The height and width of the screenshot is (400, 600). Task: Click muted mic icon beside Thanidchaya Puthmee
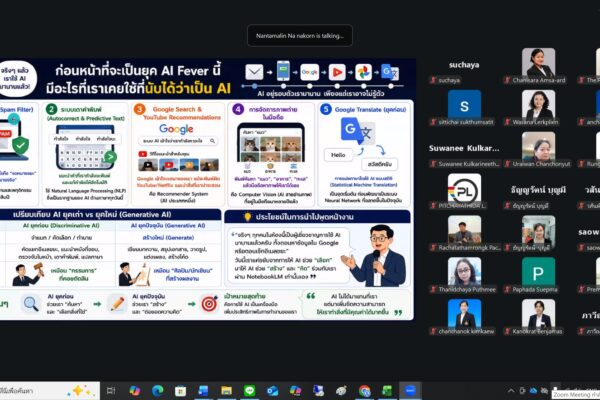point(433,289)
